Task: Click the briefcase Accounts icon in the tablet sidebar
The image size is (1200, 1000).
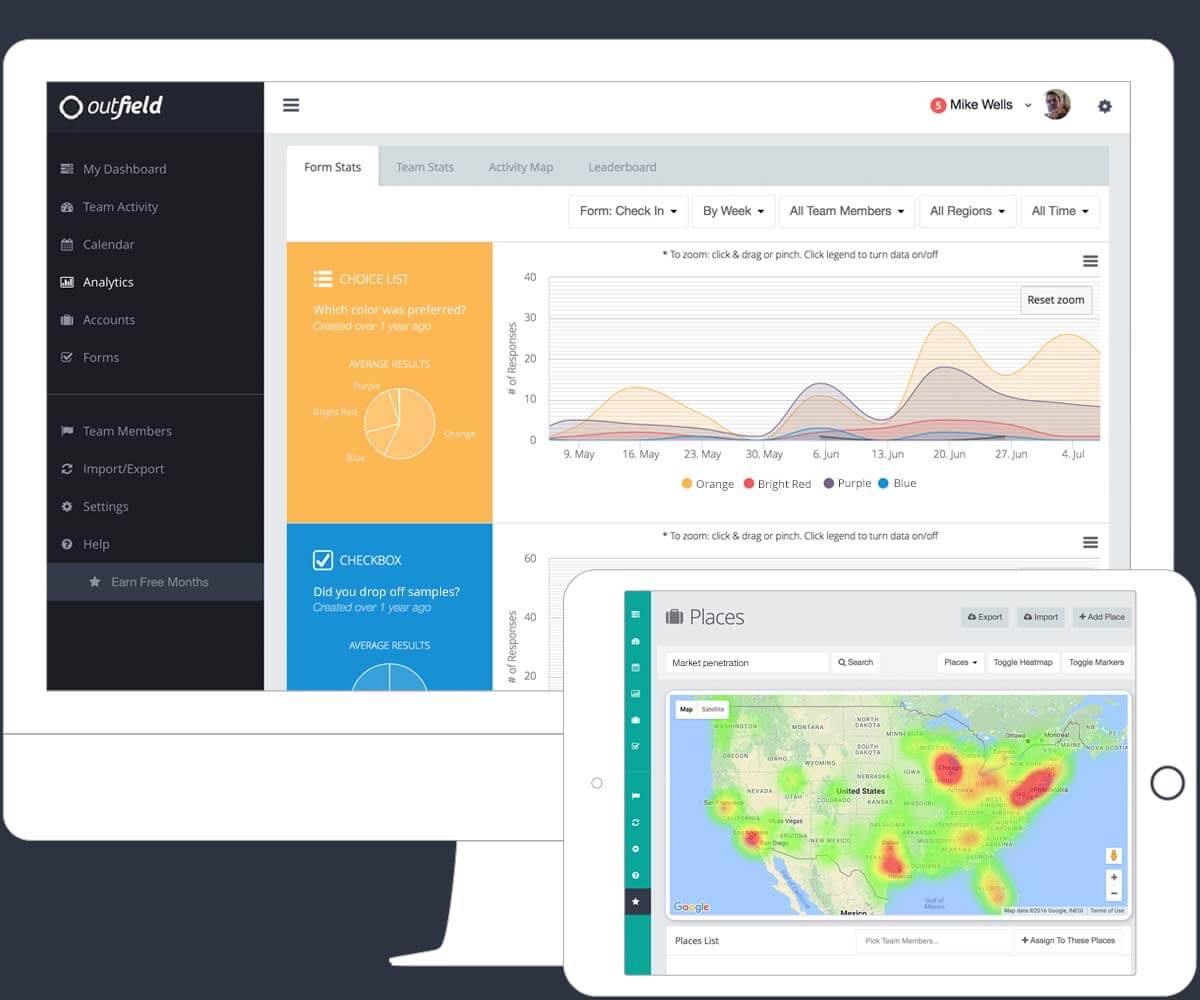Action: tap(636, 720)
